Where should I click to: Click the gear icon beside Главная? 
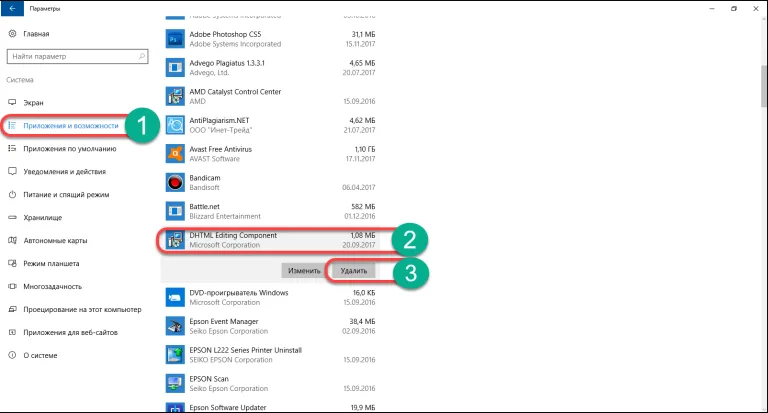(x=12, y=34)
